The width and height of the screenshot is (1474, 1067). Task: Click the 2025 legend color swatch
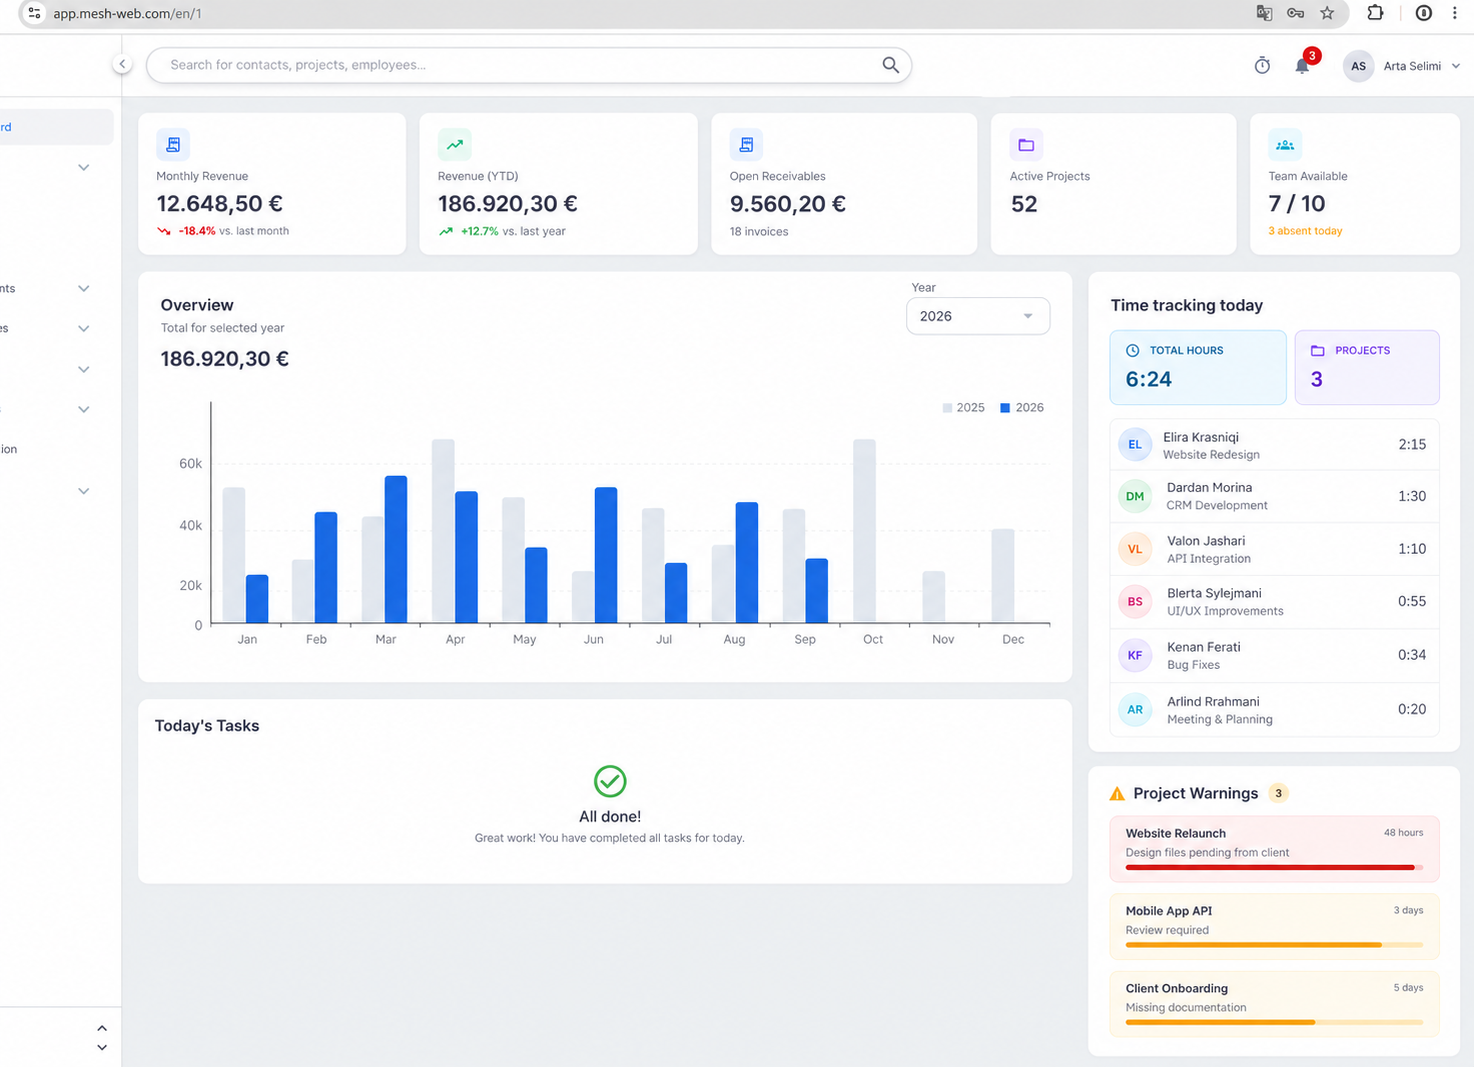[947, 408]
